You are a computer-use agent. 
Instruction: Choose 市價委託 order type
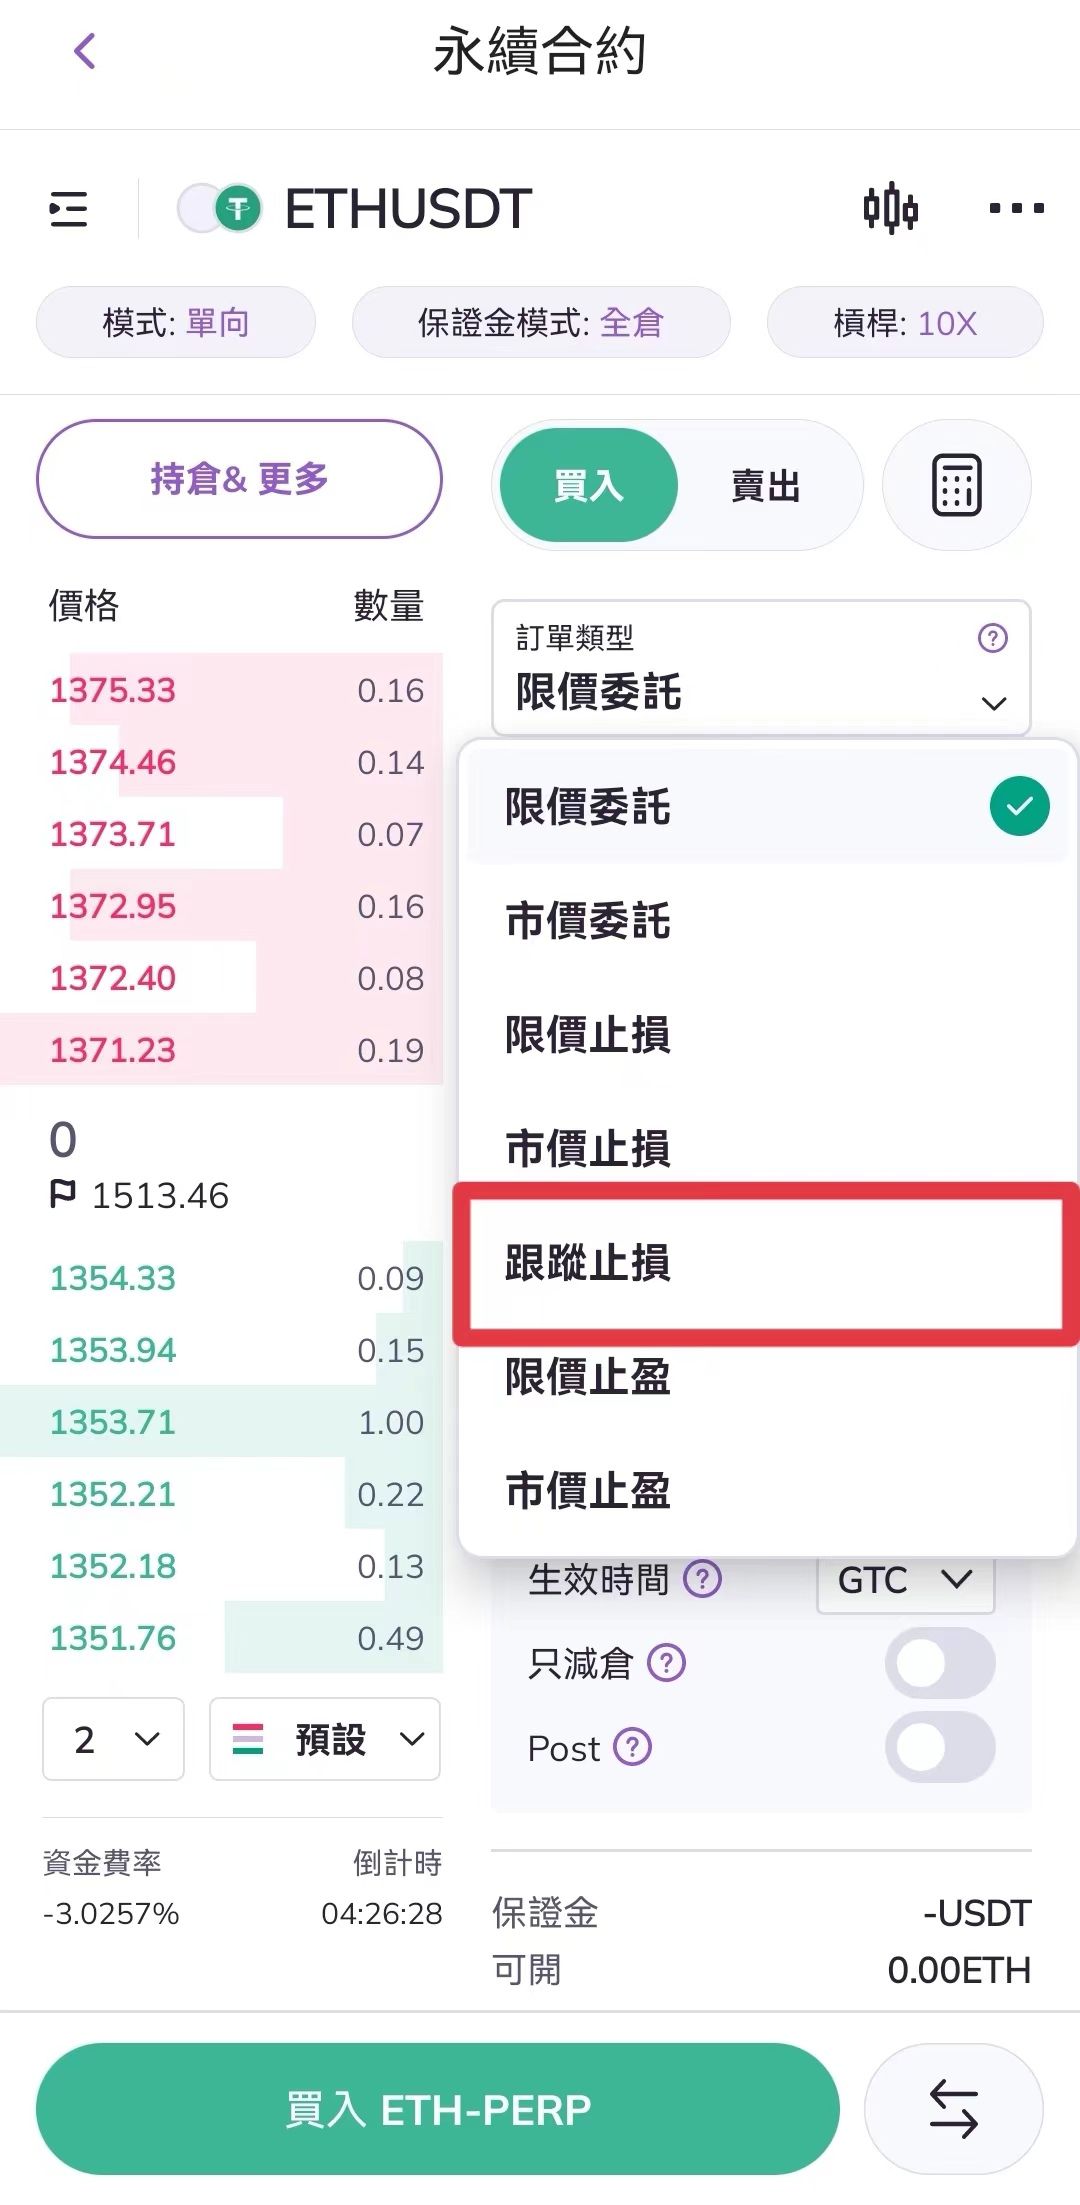click(765, 920)
